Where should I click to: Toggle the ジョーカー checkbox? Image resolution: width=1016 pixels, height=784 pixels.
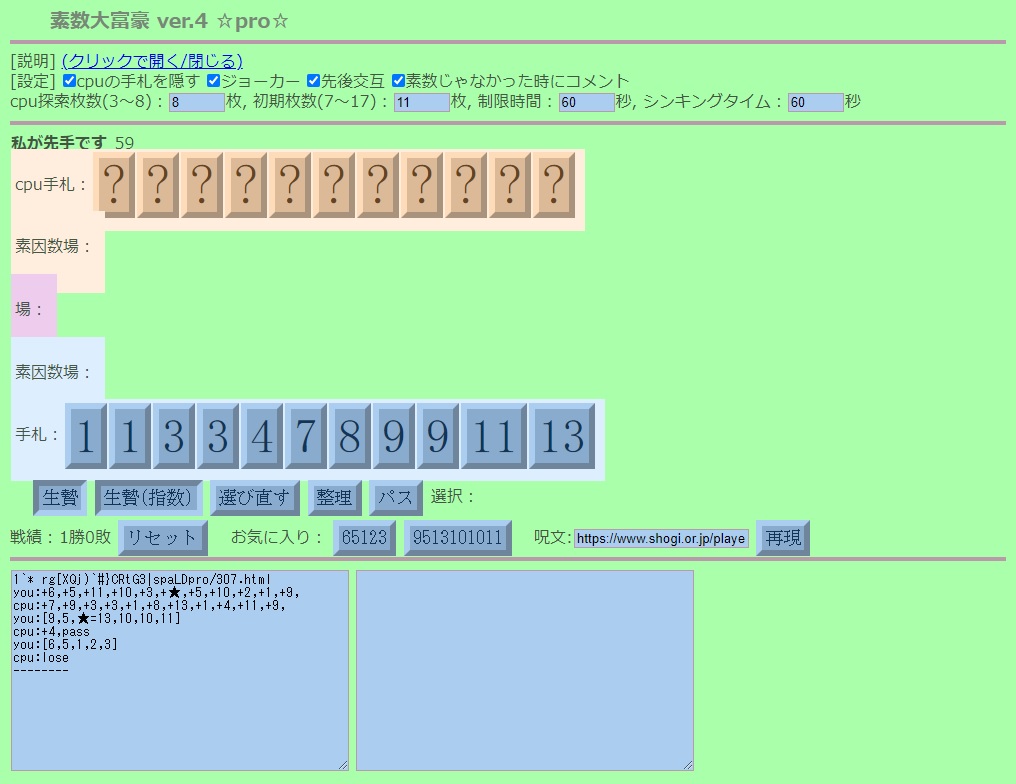(x=214, y=81)
